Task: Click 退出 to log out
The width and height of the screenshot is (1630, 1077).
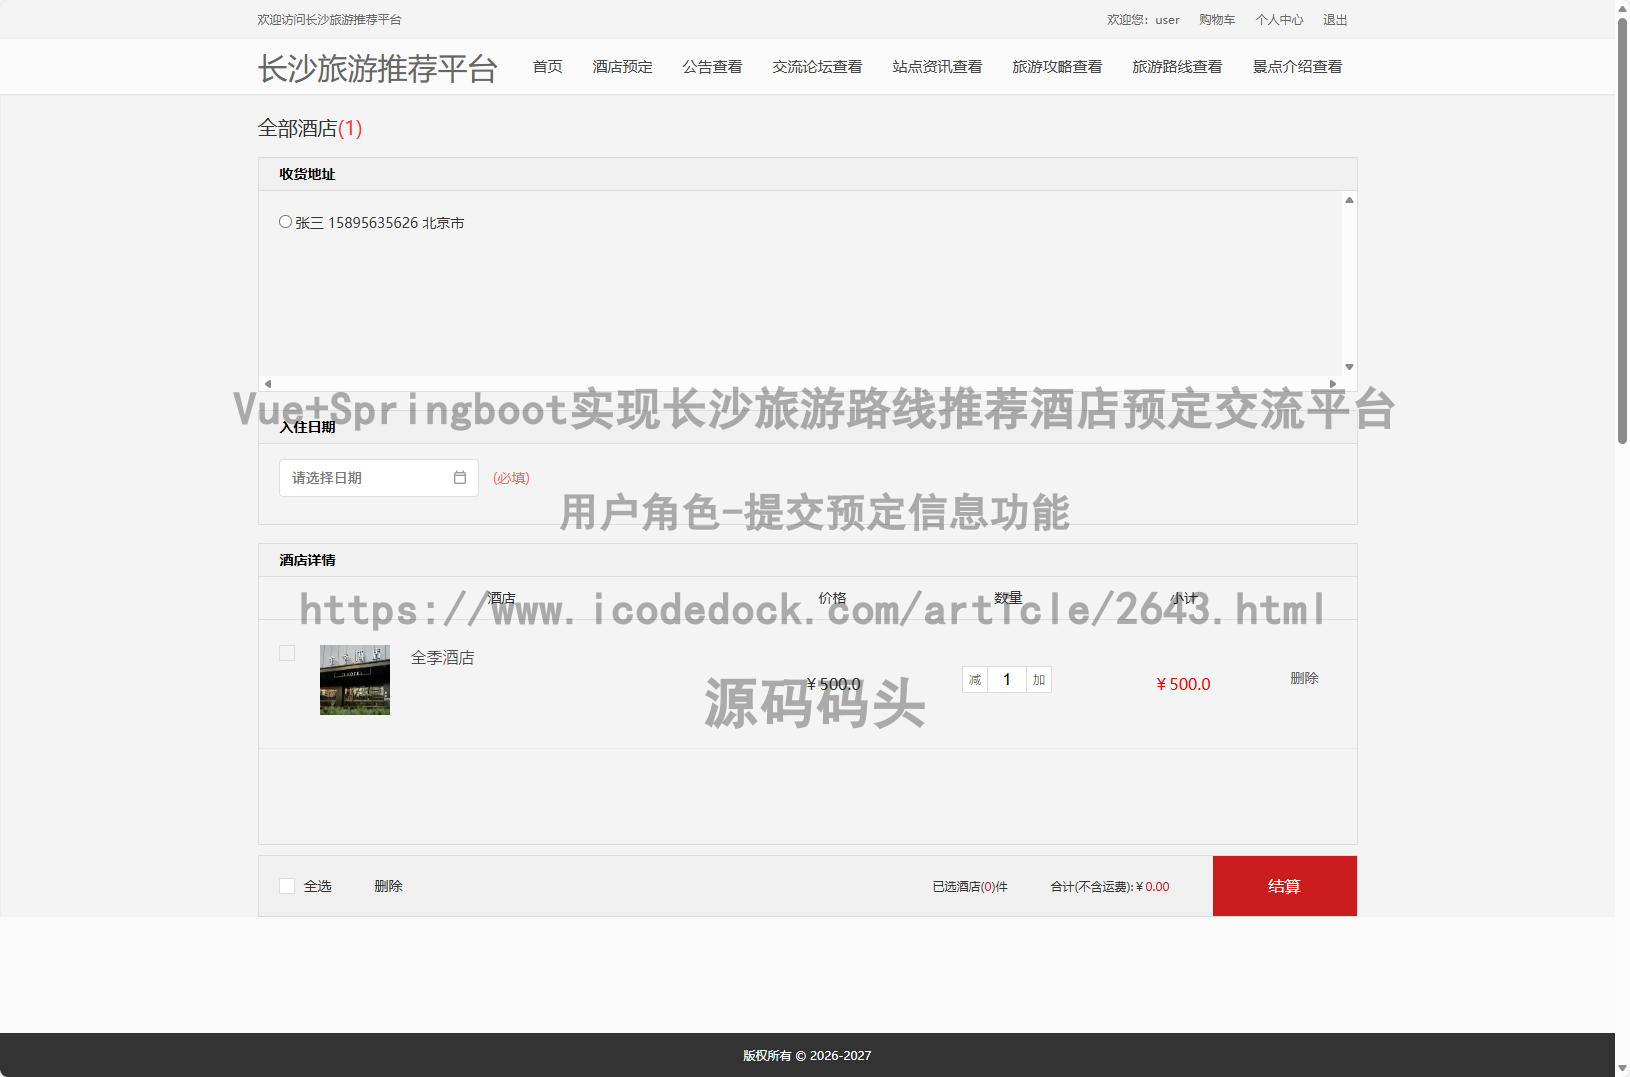Action: (1335, 20)
